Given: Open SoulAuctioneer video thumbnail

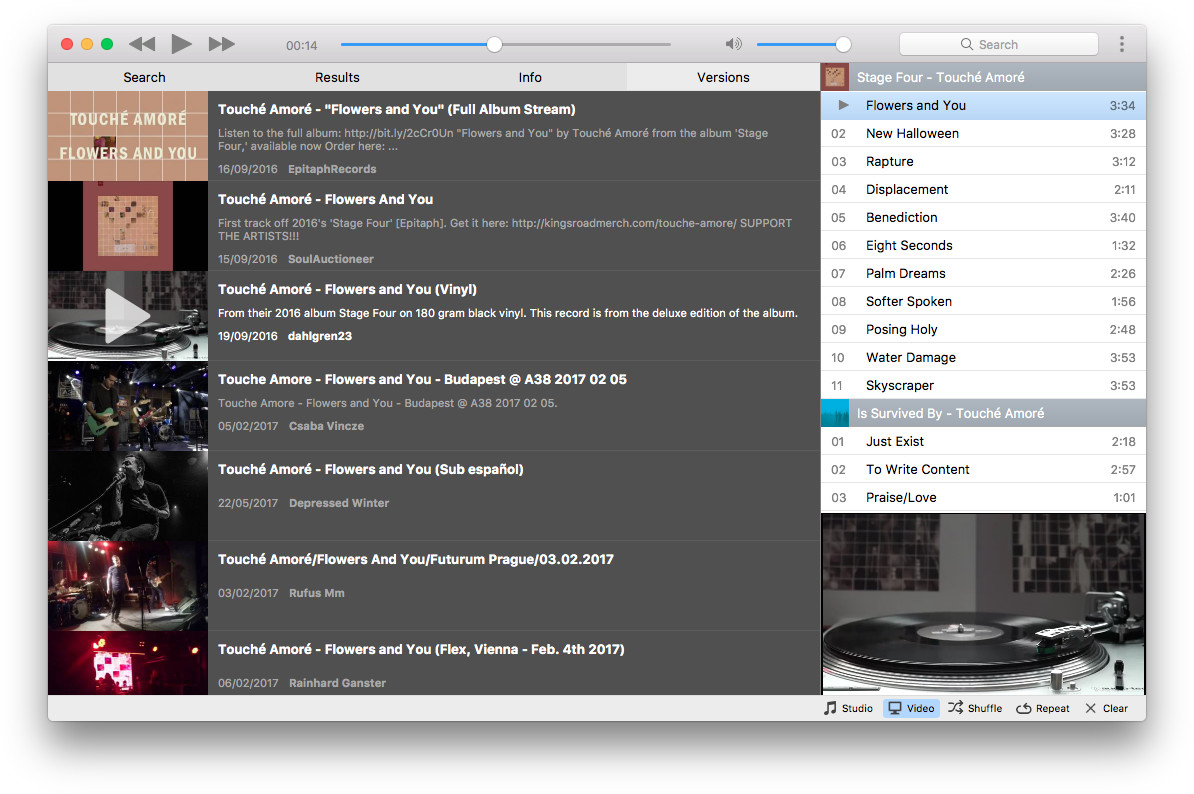Looking at the screenshot, I should tap(128, 225).
